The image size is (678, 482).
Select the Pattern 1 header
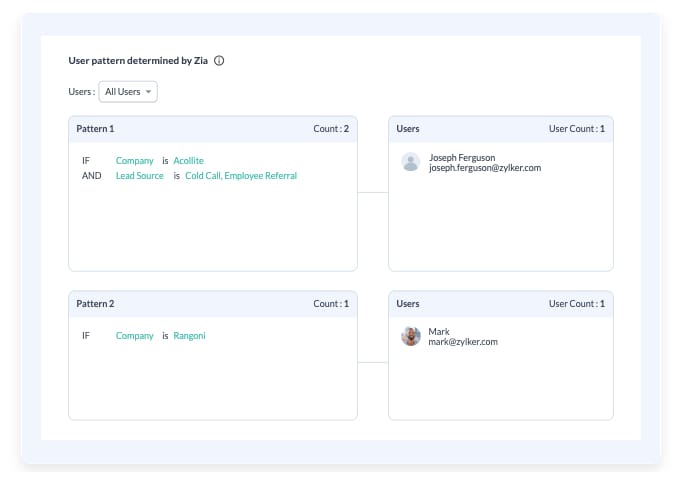tap(96, 129)
